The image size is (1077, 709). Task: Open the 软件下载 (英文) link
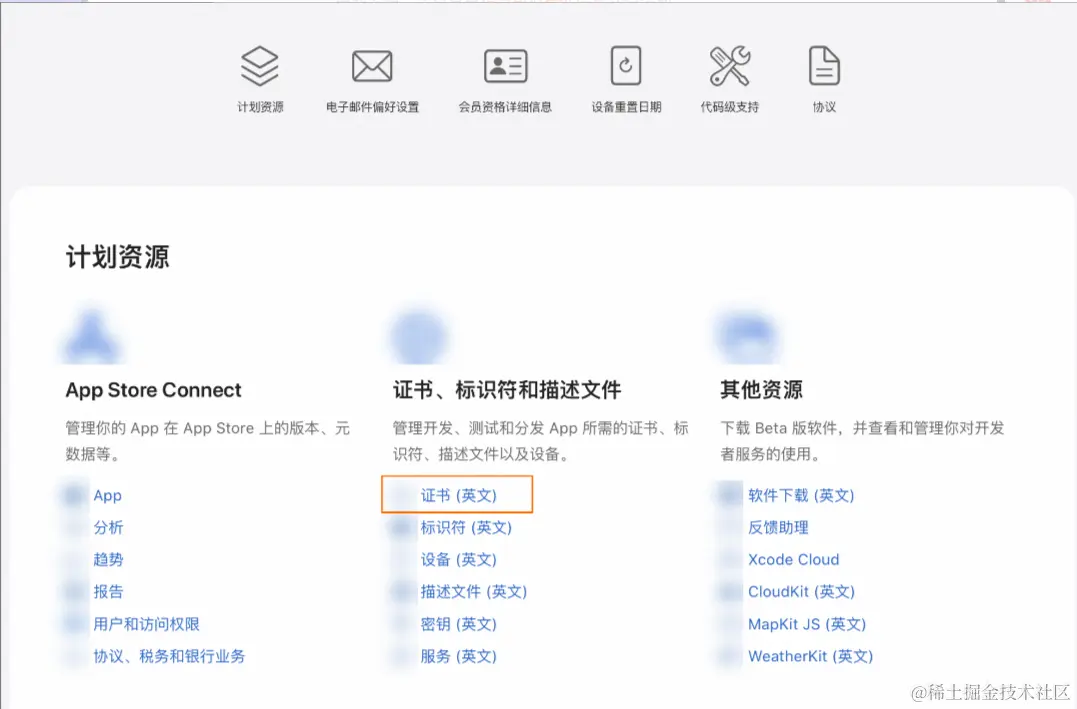[x=801, y=495]
